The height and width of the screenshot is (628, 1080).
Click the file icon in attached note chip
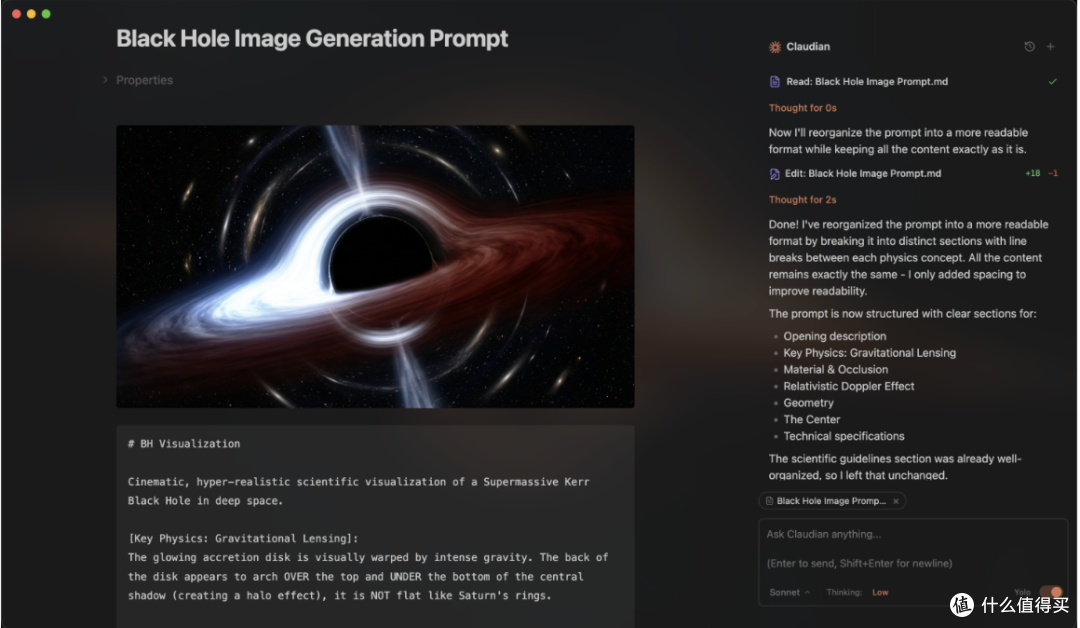769,501
